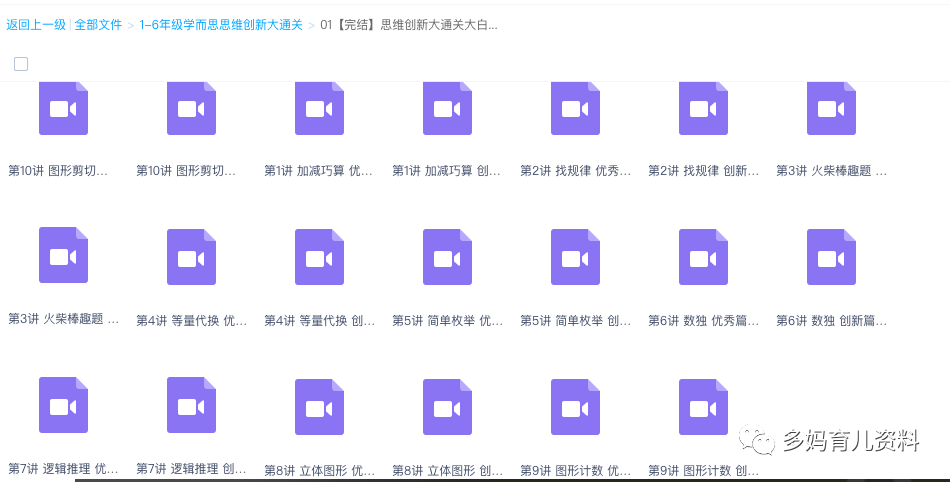The width and height of the screenshot is (950, 482).
Task: Select file name 第7讲 逻辑推理 创...
Action: tap(191, 468)
